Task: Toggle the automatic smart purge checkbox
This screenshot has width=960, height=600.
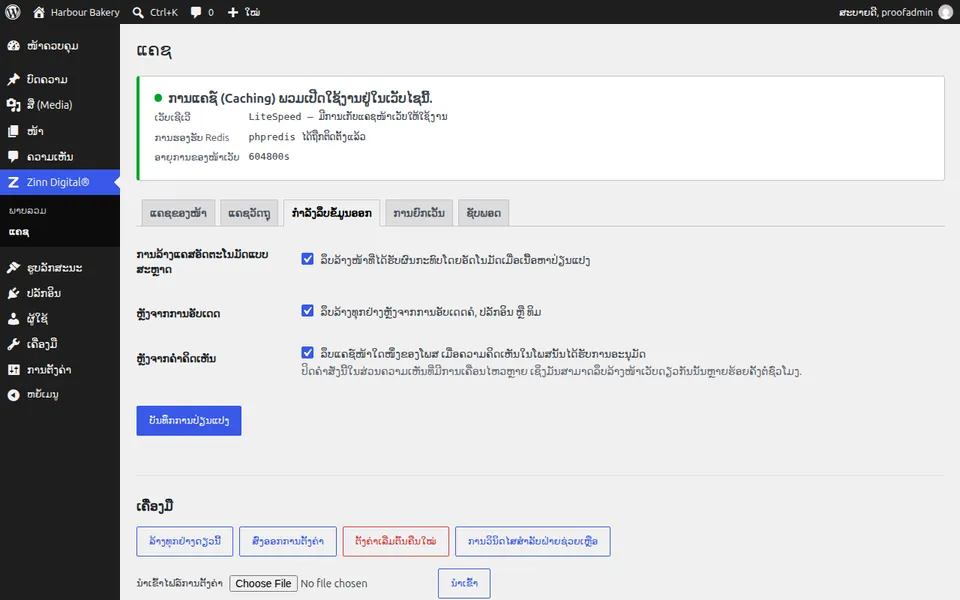Action: pyautogui.click(x=307, y=259)
